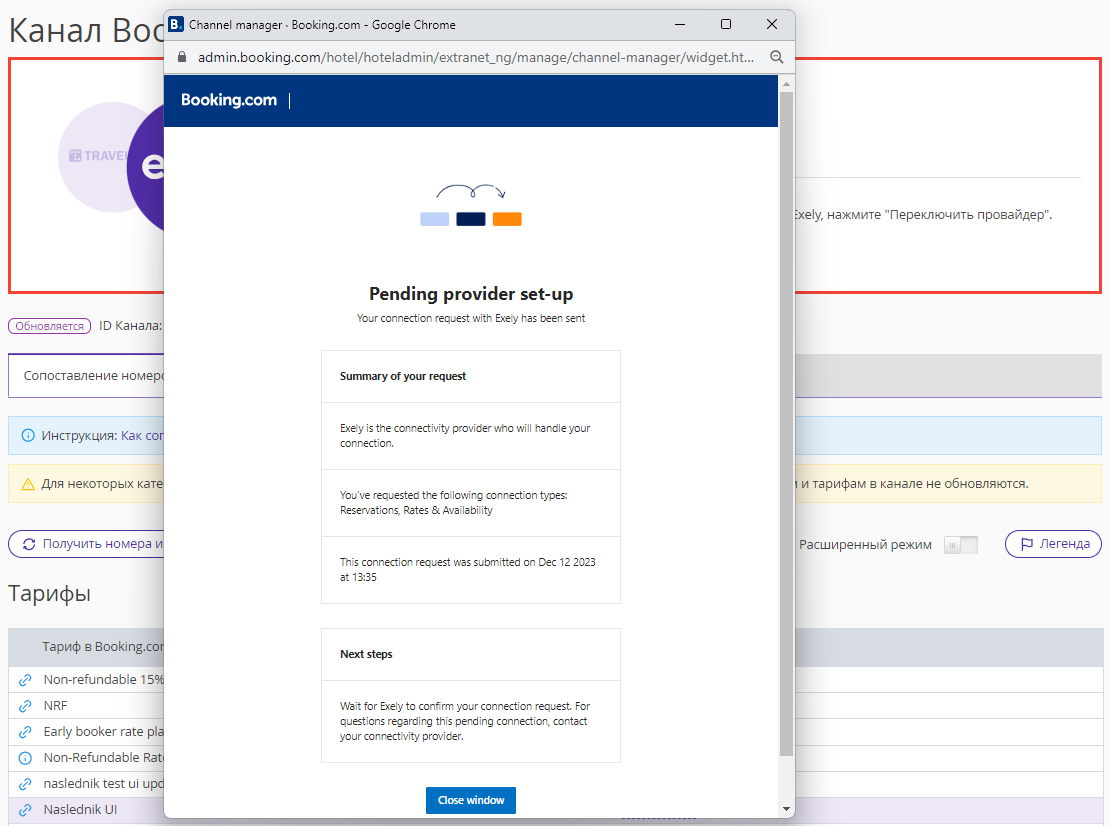This screenshot has height=826, width=1110.
Task: Click the URL in the Chrome address bar
Action: coord(476,57)
